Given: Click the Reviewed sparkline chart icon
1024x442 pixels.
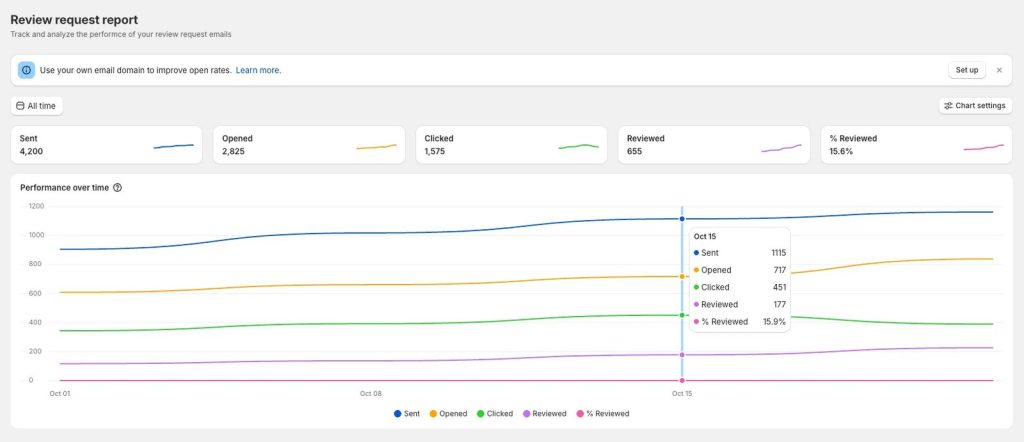Looking at the screenshot, I should (781, 146).
